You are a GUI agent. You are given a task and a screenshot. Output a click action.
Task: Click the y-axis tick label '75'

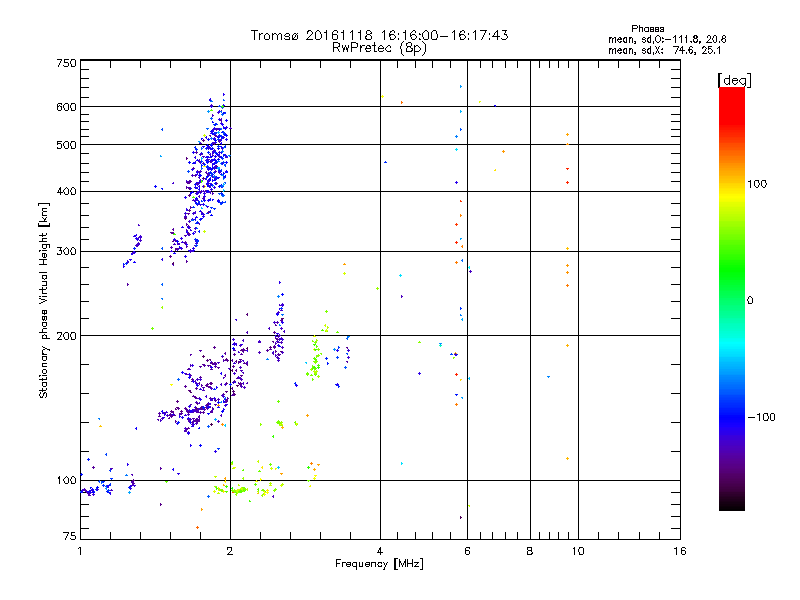pos(70,536)
